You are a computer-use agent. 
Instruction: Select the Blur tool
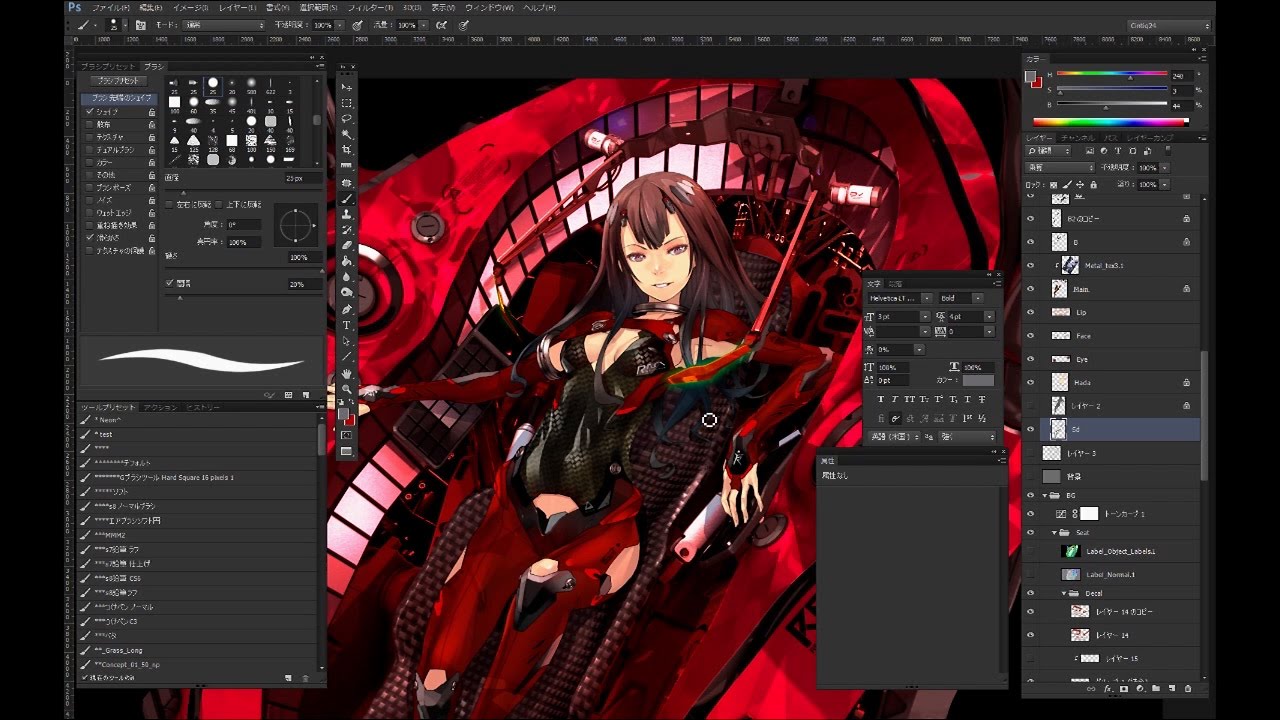(347, 276)
